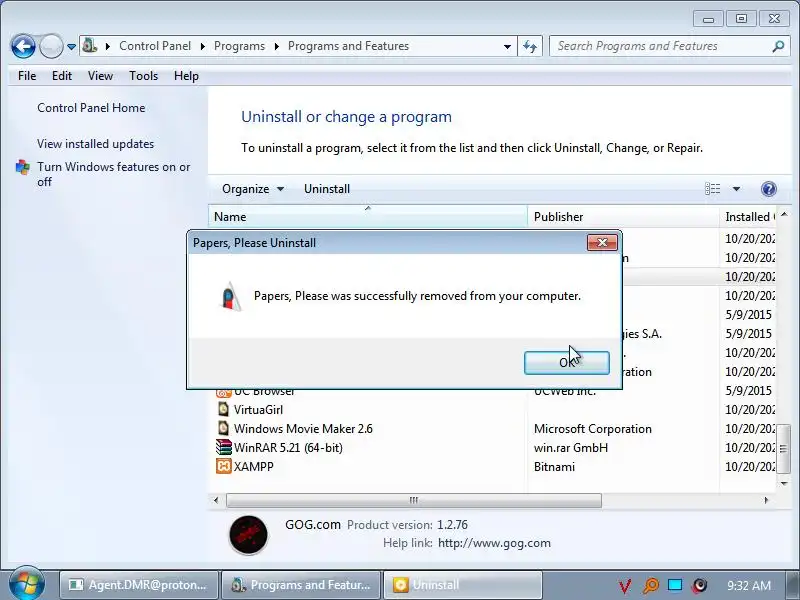This screenshot has width=800, height=600.
Task: Open View installed updates link
Action: (x=95, y=144)
